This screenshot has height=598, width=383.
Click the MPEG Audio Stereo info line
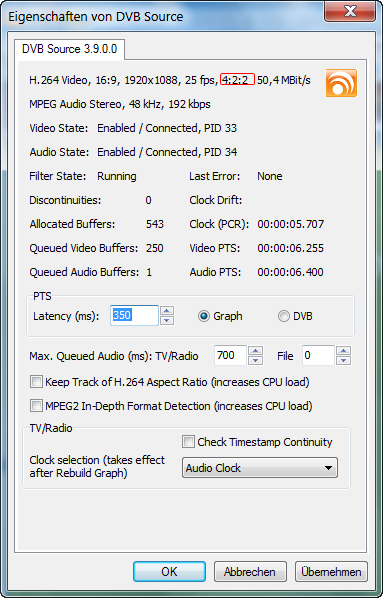(x=120, y=104)
